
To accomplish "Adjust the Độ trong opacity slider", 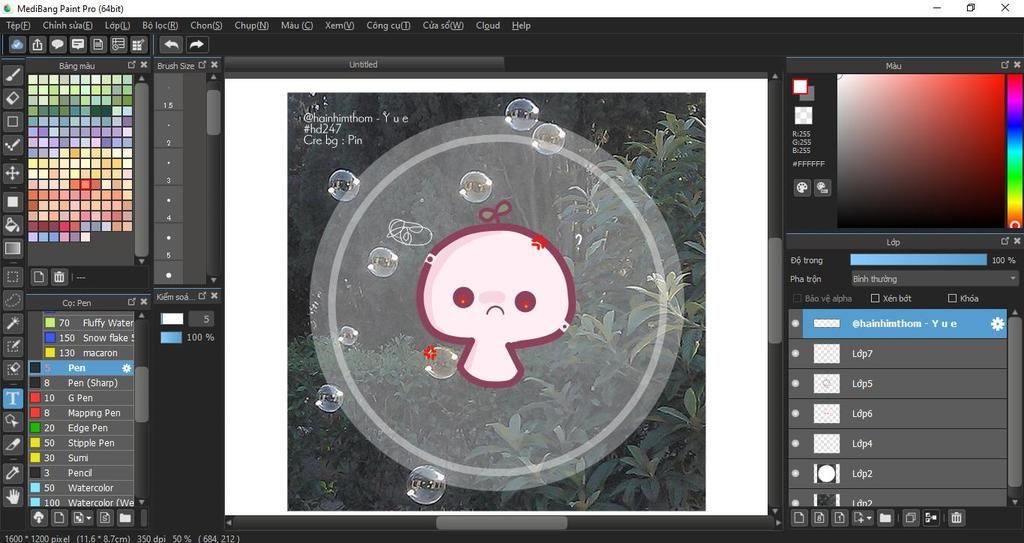I will tap(918, 260).
